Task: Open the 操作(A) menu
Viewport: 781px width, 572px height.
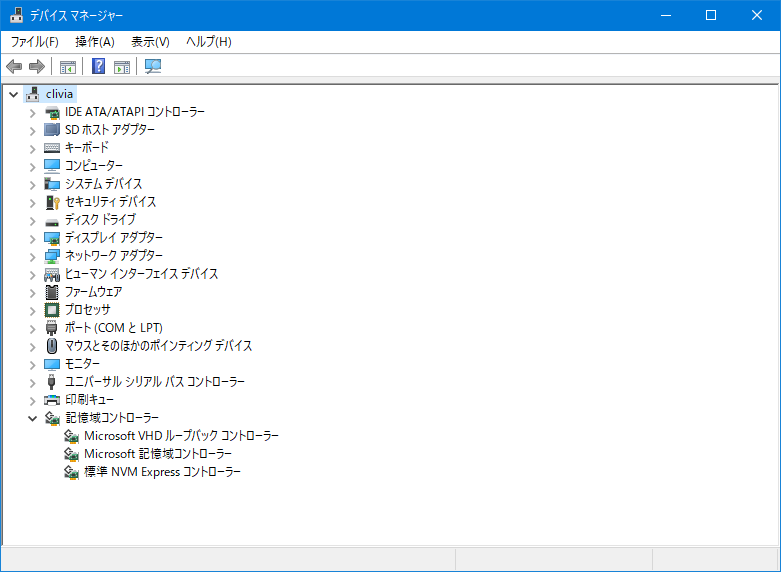Action: 95,42
